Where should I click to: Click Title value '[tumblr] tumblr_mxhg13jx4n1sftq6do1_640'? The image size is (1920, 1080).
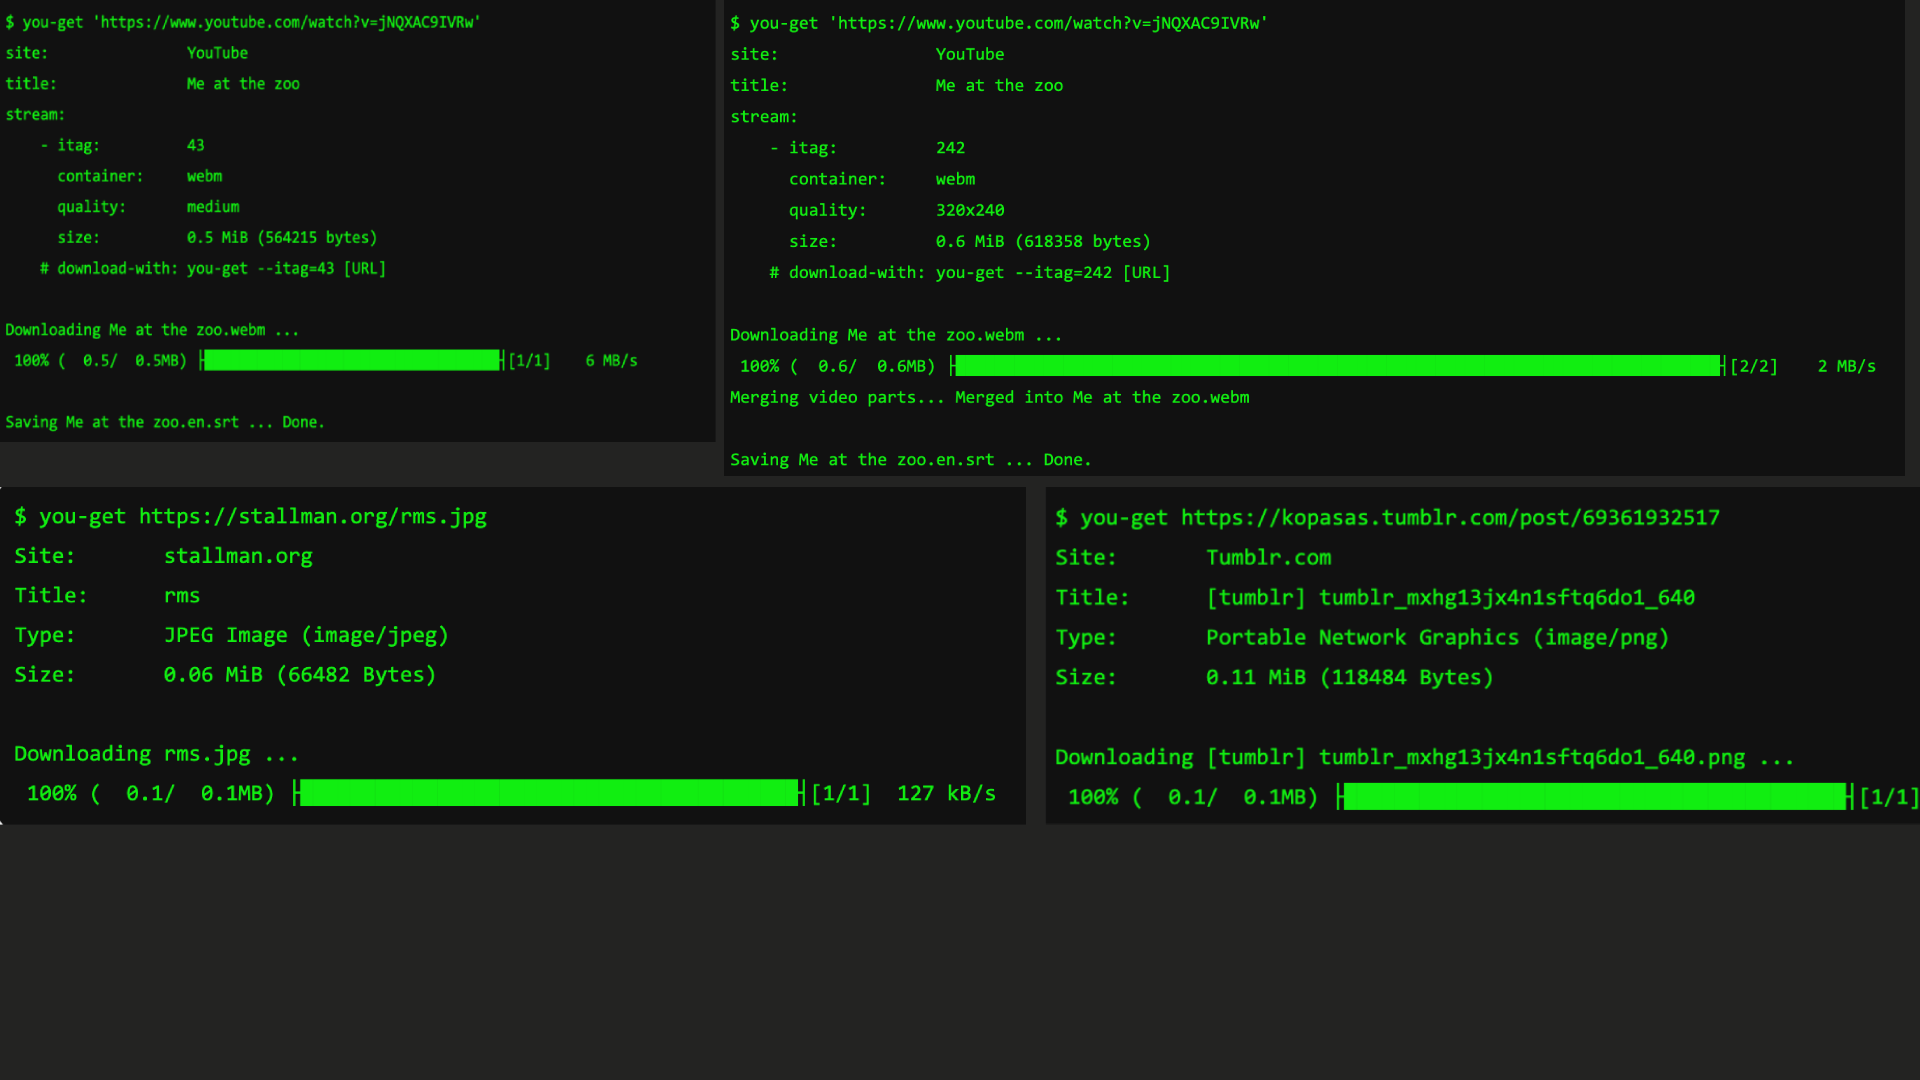point(1450,598)
